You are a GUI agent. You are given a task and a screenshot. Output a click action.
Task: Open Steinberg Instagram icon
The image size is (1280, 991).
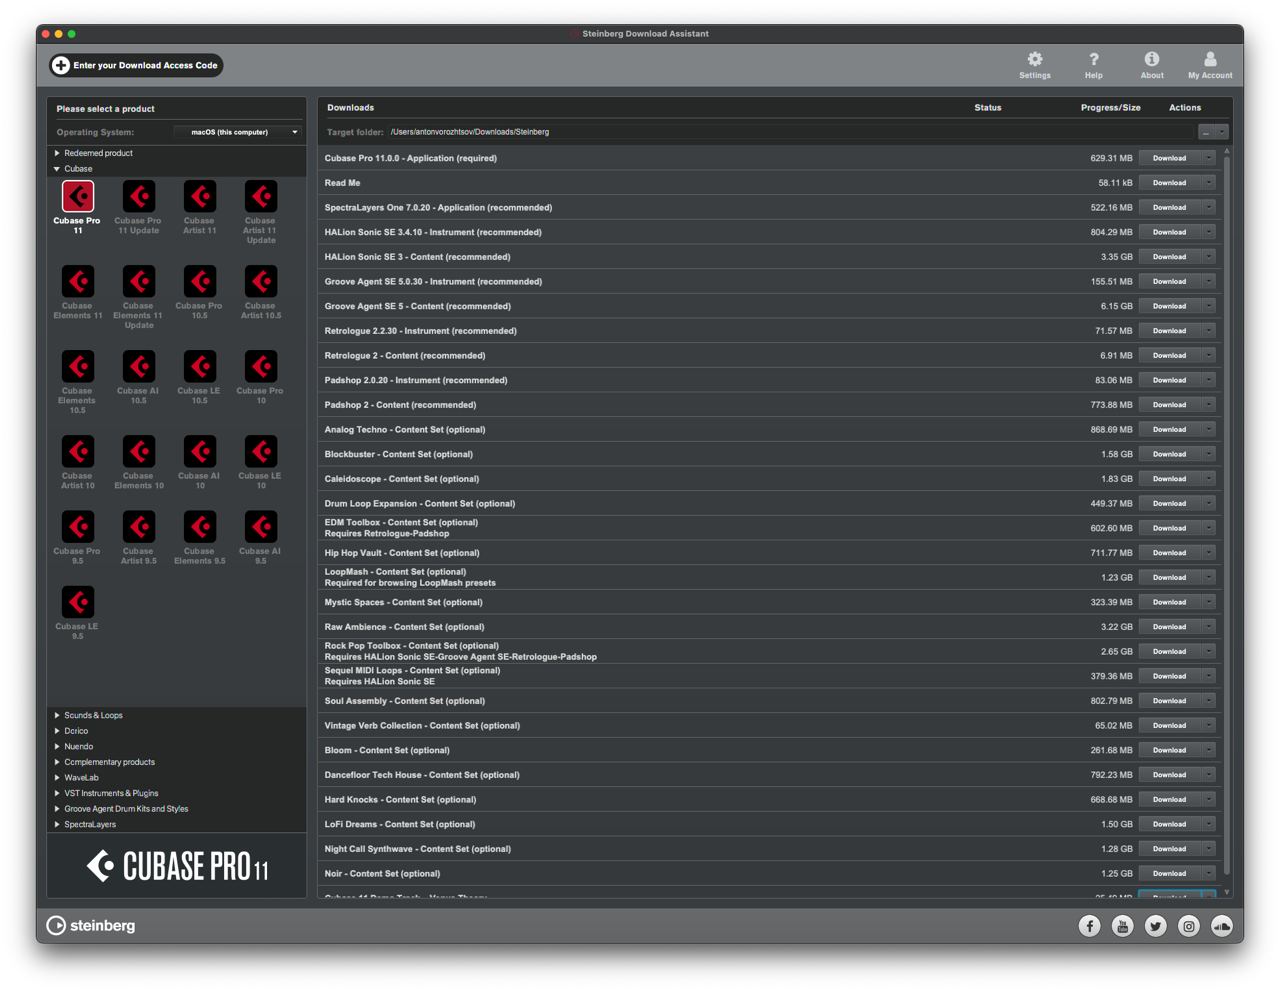pos(1189,926)
